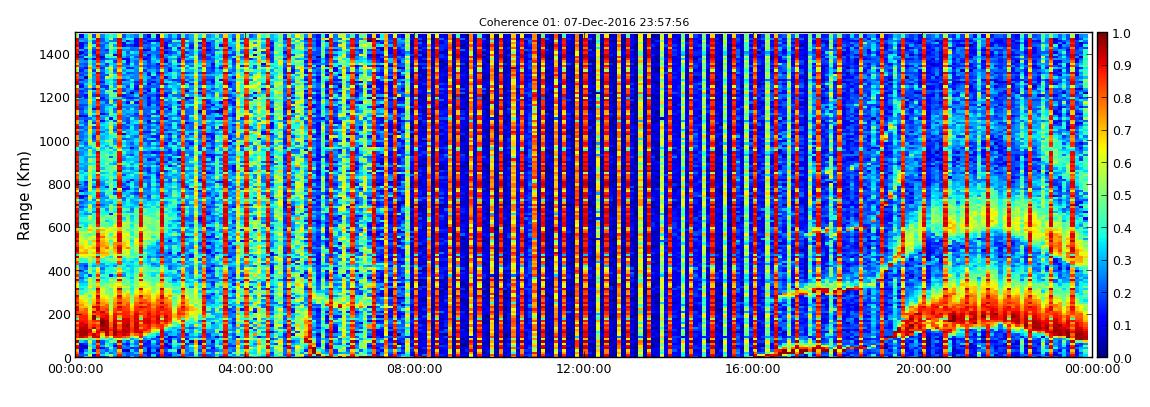Click the 600 range tick label
The width and height of the screenshot is (1150, 407).
[59, 227]
